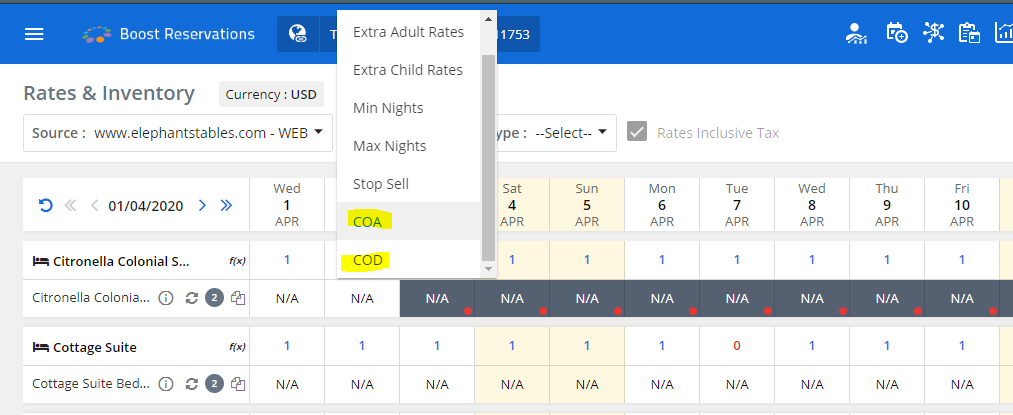Select Min Nights from the dropdown list
Viewport: 1013px width, 415px height.
(x=388, y=108)
